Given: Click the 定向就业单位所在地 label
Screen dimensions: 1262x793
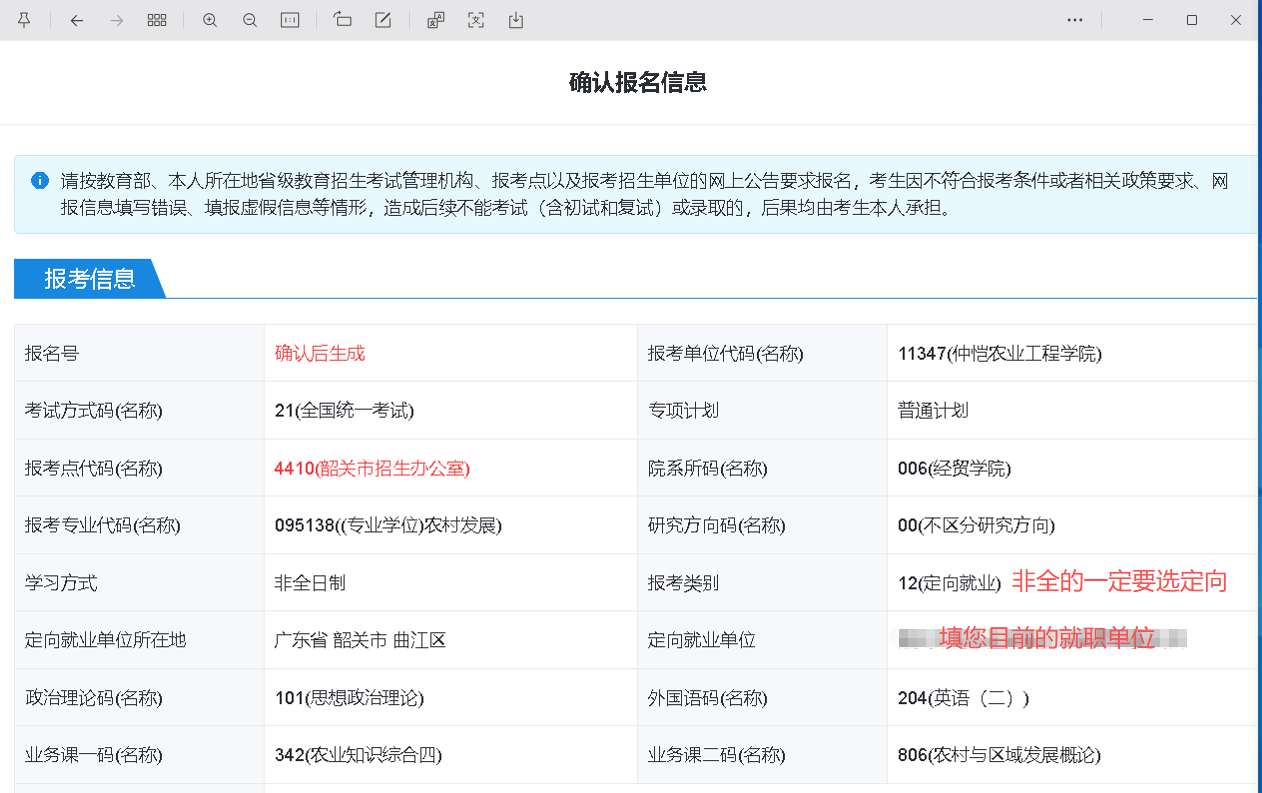Looking at the screenshot, I should click(105, 640).
